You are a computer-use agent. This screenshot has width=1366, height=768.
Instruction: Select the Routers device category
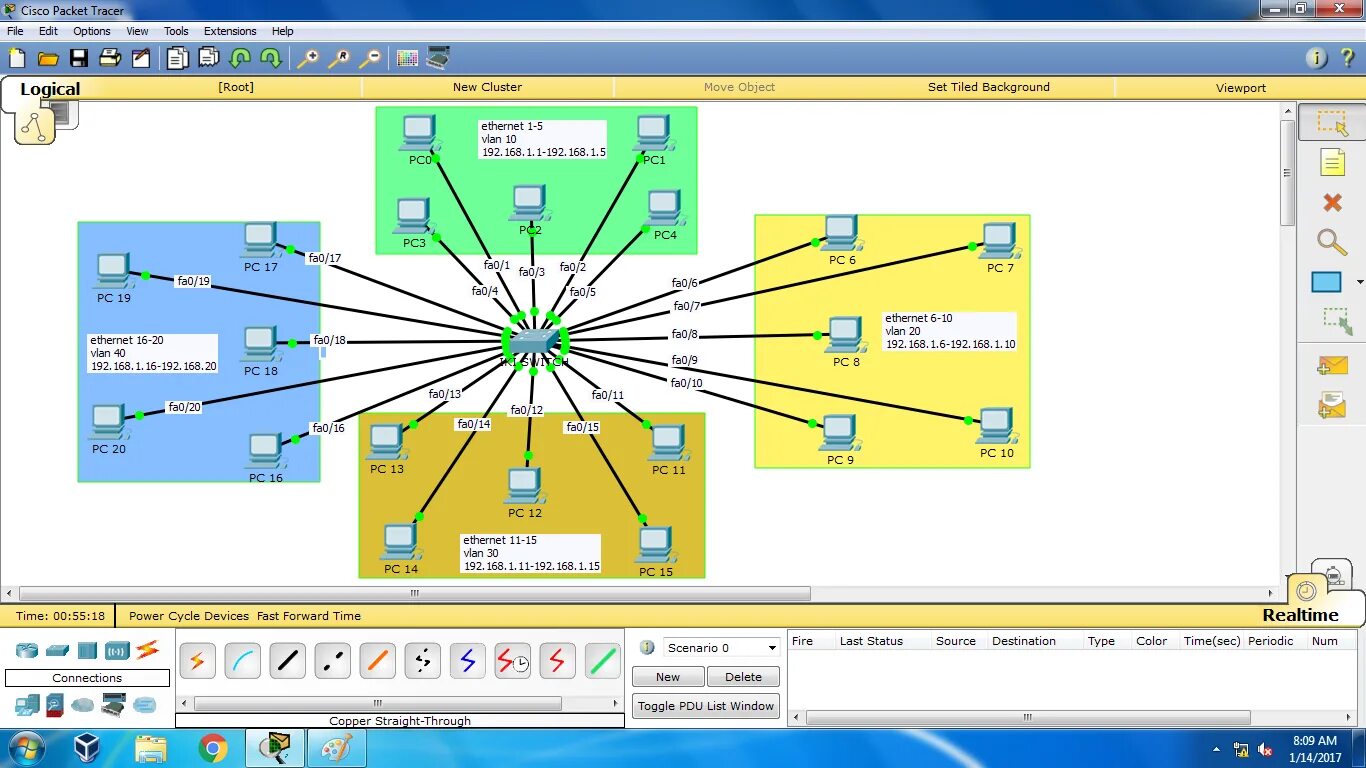[x=26, y=650]
